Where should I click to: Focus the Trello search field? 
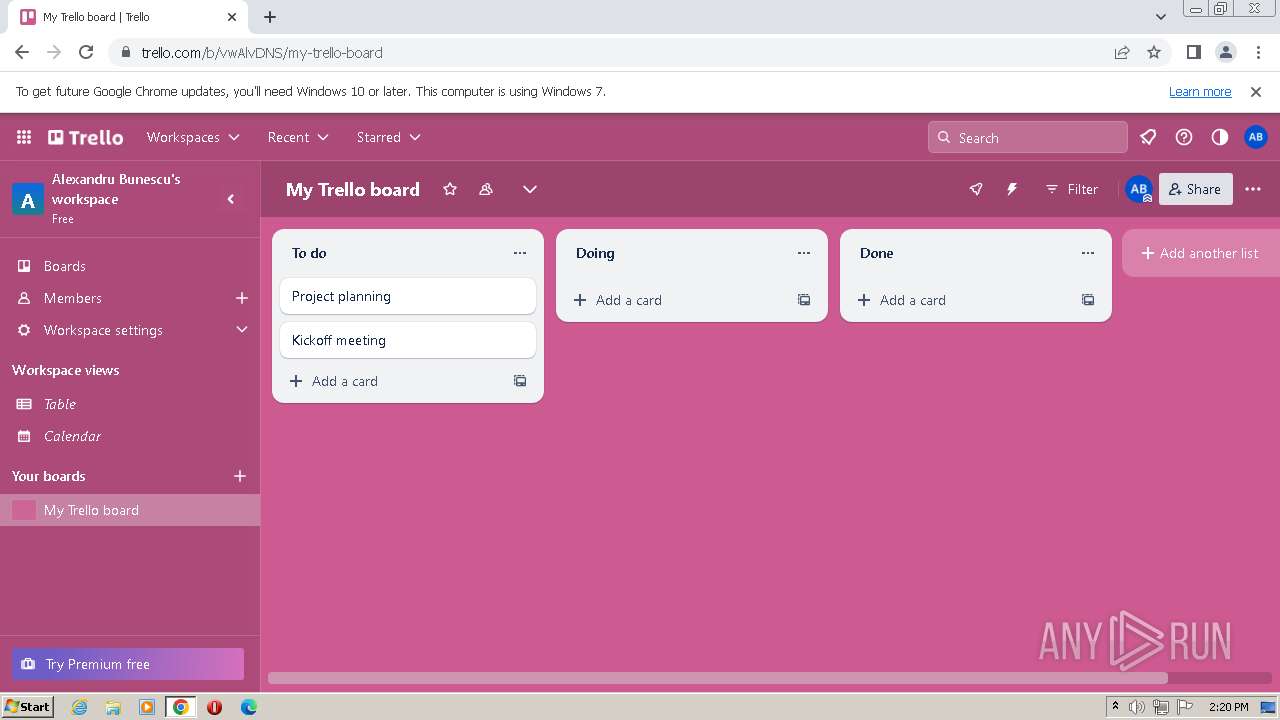click(x=1028, y=138)
